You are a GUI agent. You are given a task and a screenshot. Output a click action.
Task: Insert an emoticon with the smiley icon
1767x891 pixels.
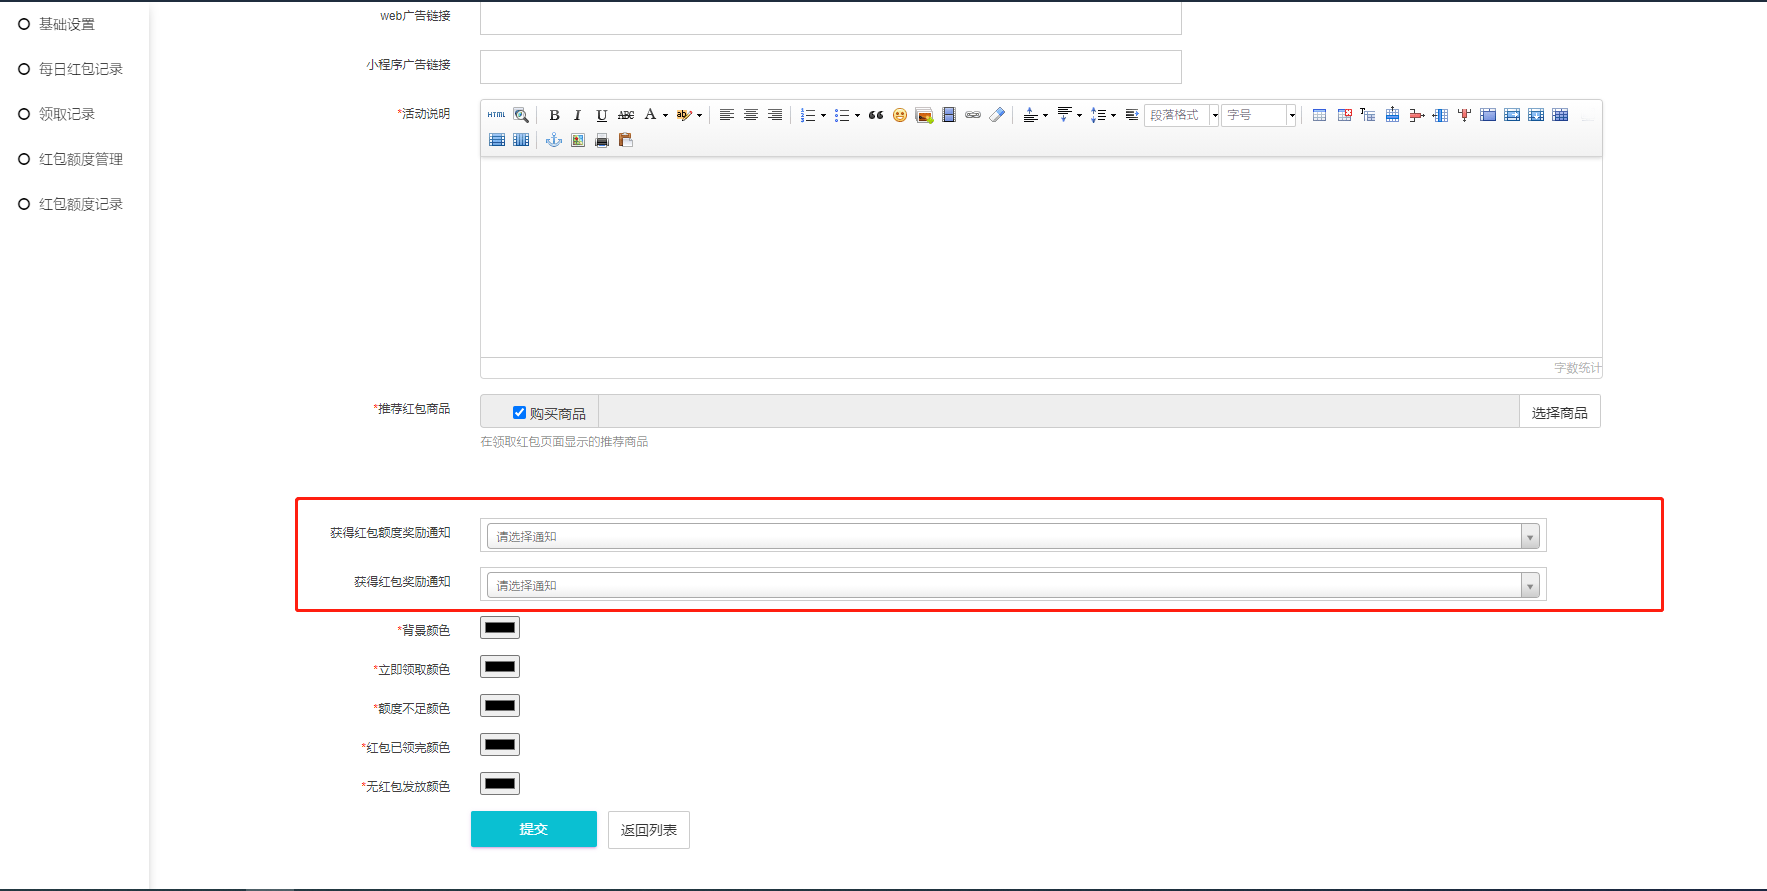pyautogui.click(x=900, y=115)
